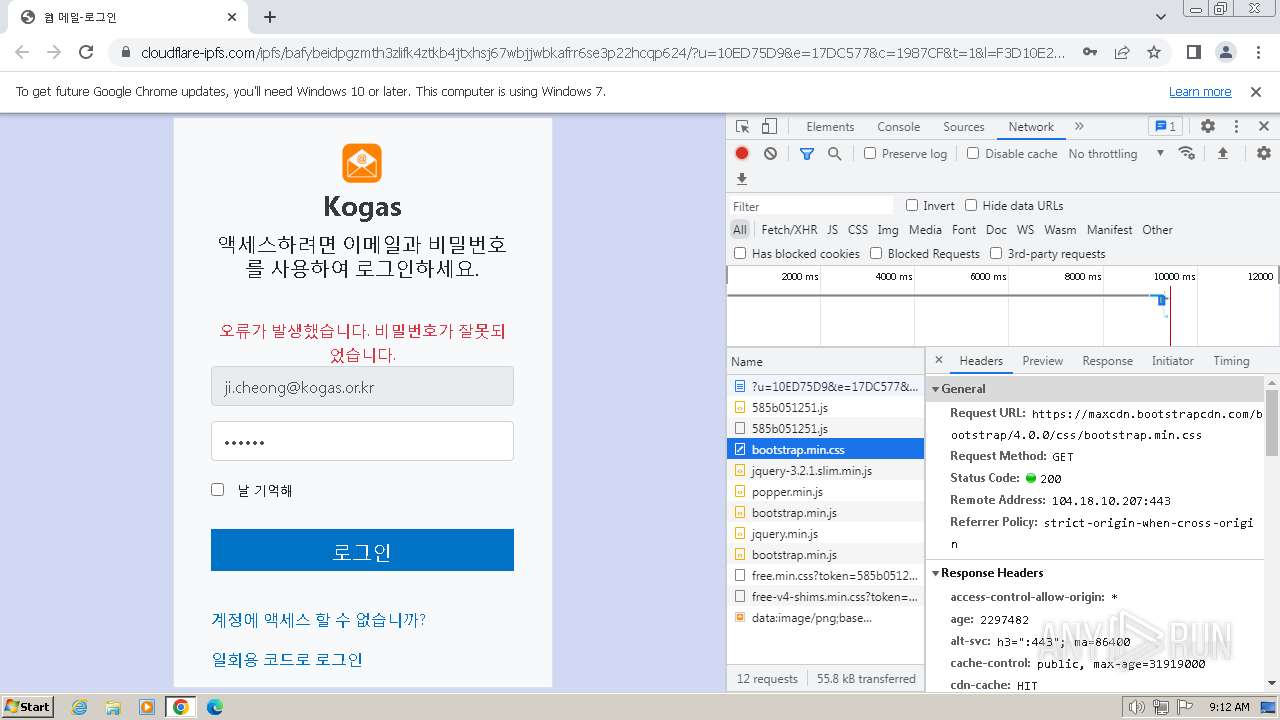Image resolution: width=1280 pixels, height=720 pixels.
Task: Click the 일회용 코드로 로그인 link
Action: click(287, 660)
